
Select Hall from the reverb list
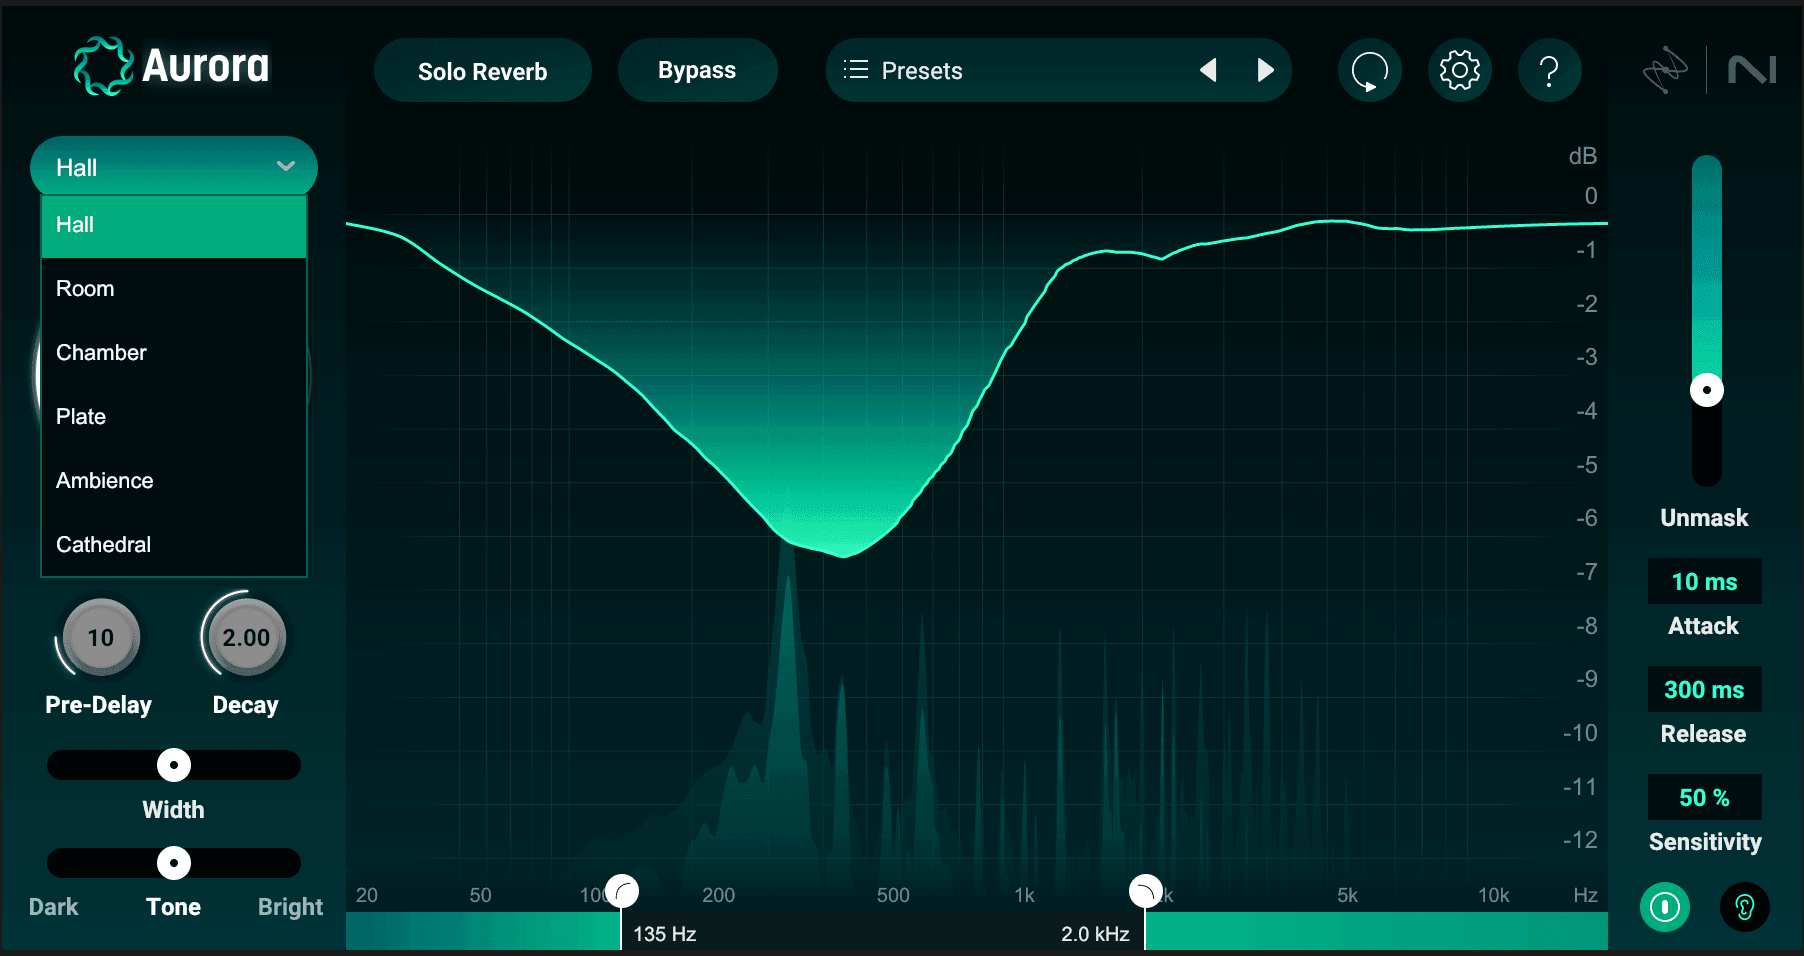point(174,225)
